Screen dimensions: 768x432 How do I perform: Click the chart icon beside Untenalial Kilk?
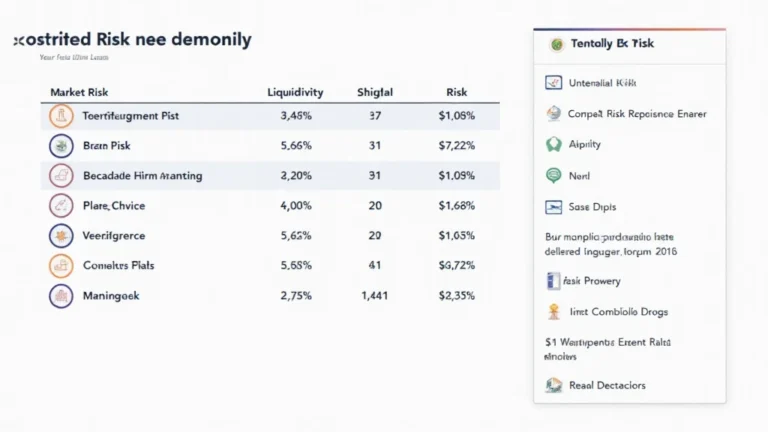(554, 83)
